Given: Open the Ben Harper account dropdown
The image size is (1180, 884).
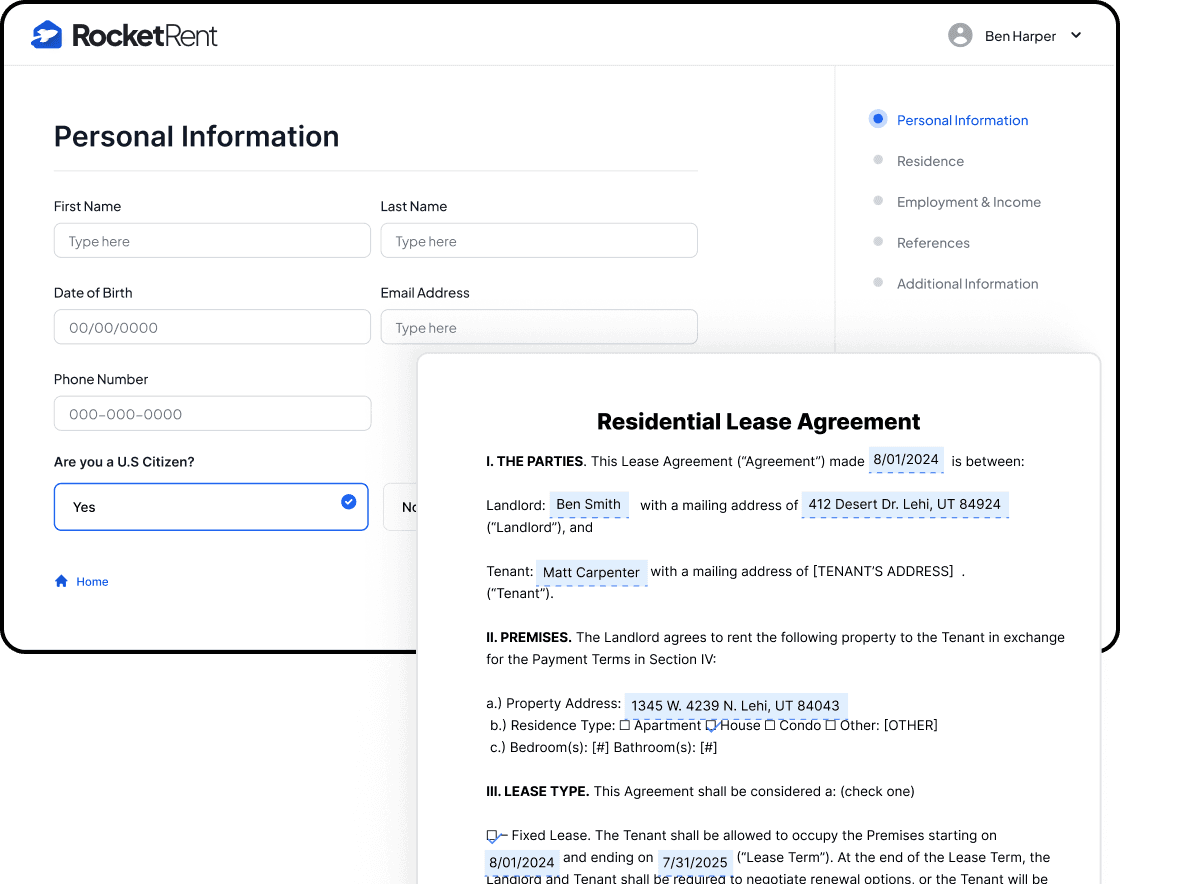Looking at the screenshot, I should tap(1076, 35).
